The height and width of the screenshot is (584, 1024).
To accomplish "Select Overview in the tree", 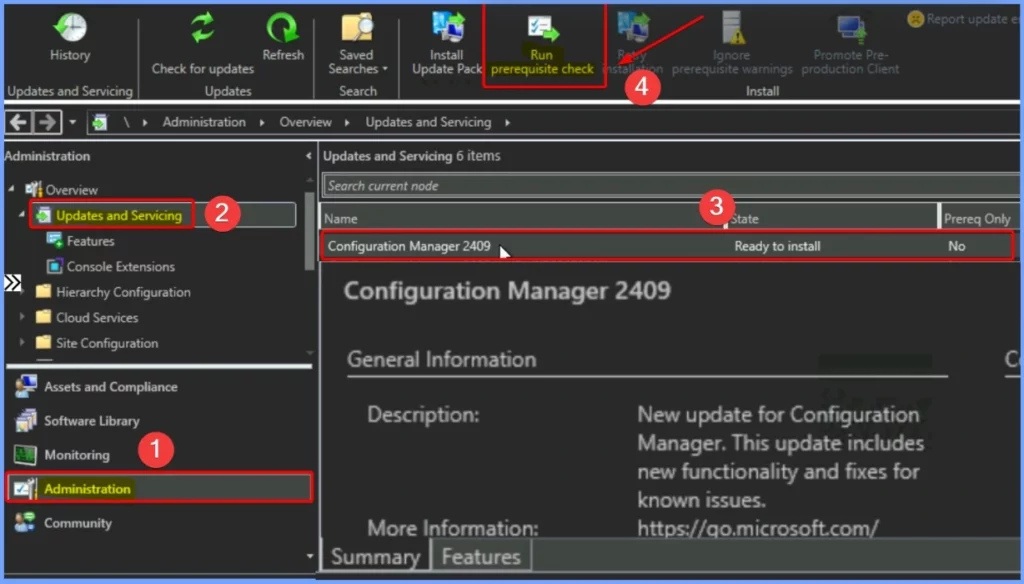I will (x=71, y=190).
